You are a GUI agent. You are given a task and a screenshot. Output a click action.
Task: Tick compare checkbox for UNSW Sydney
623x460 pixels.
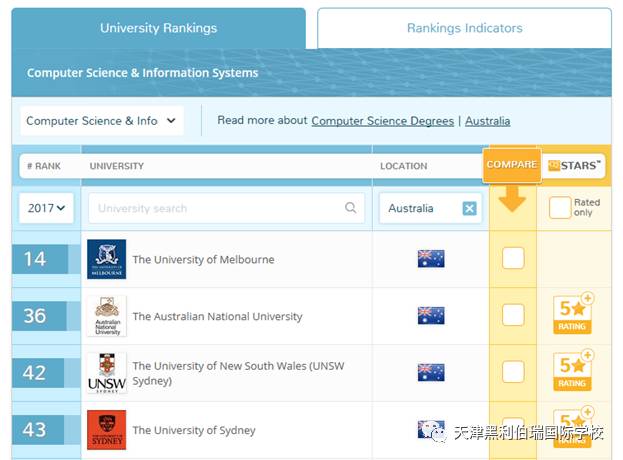tap(513, 372)
